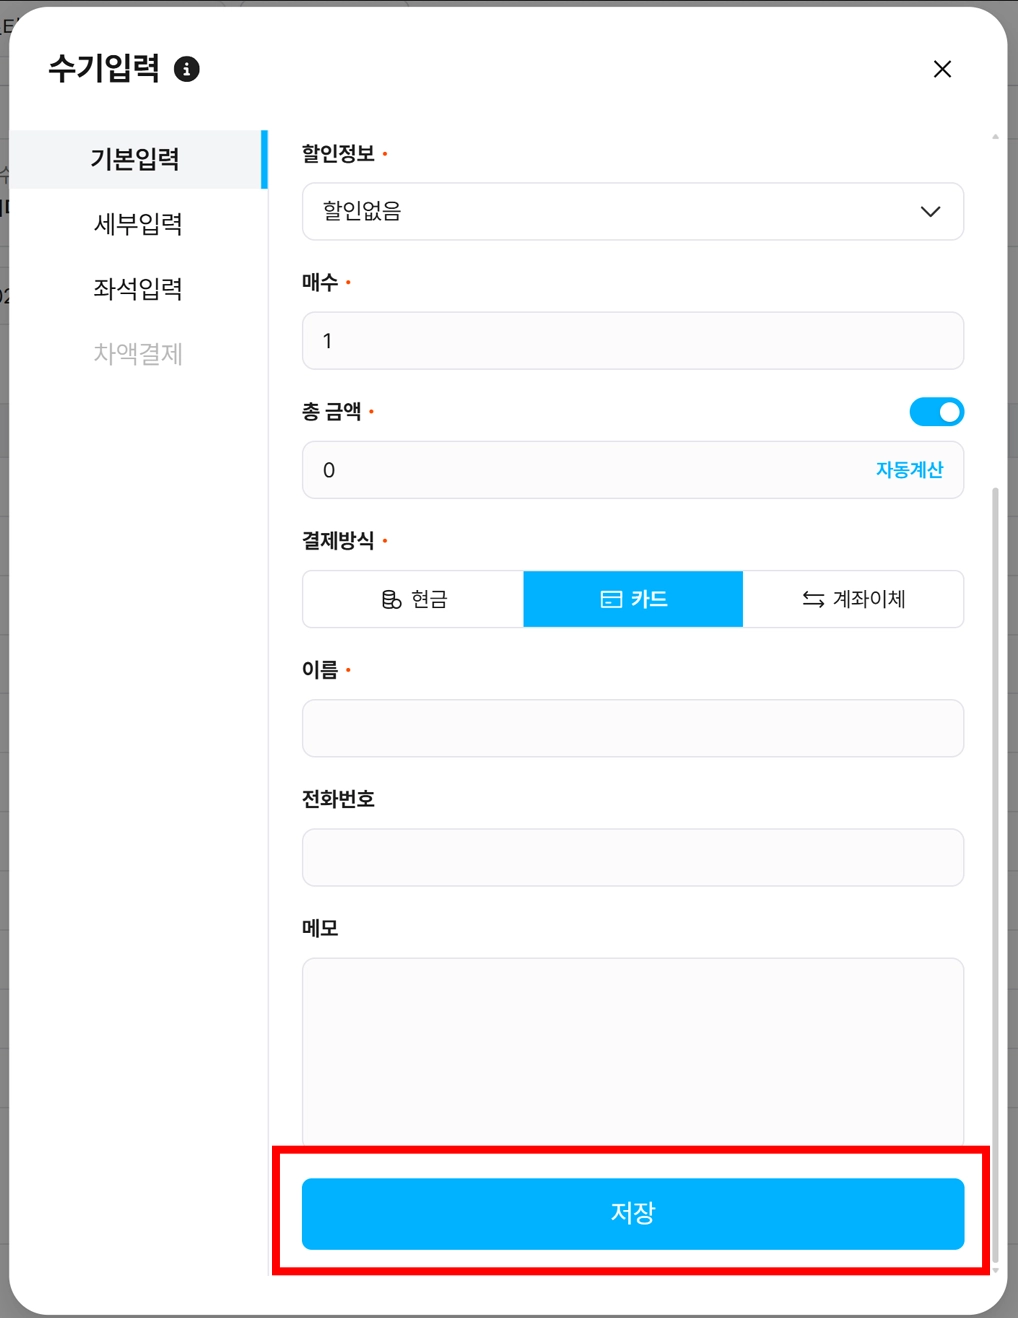Click the 자동계산 link

point(909,470)
